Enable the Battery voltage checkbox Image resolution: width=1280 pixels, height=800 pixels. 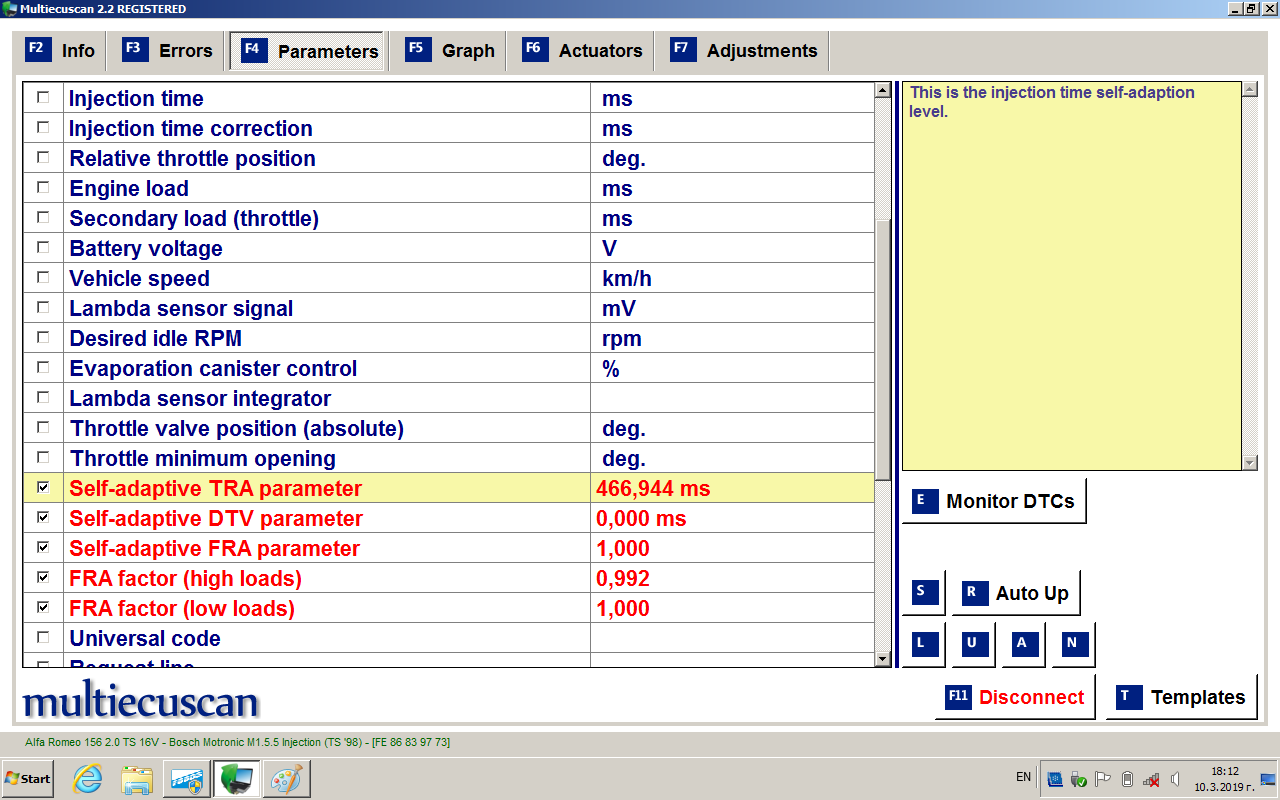point(43,248)
